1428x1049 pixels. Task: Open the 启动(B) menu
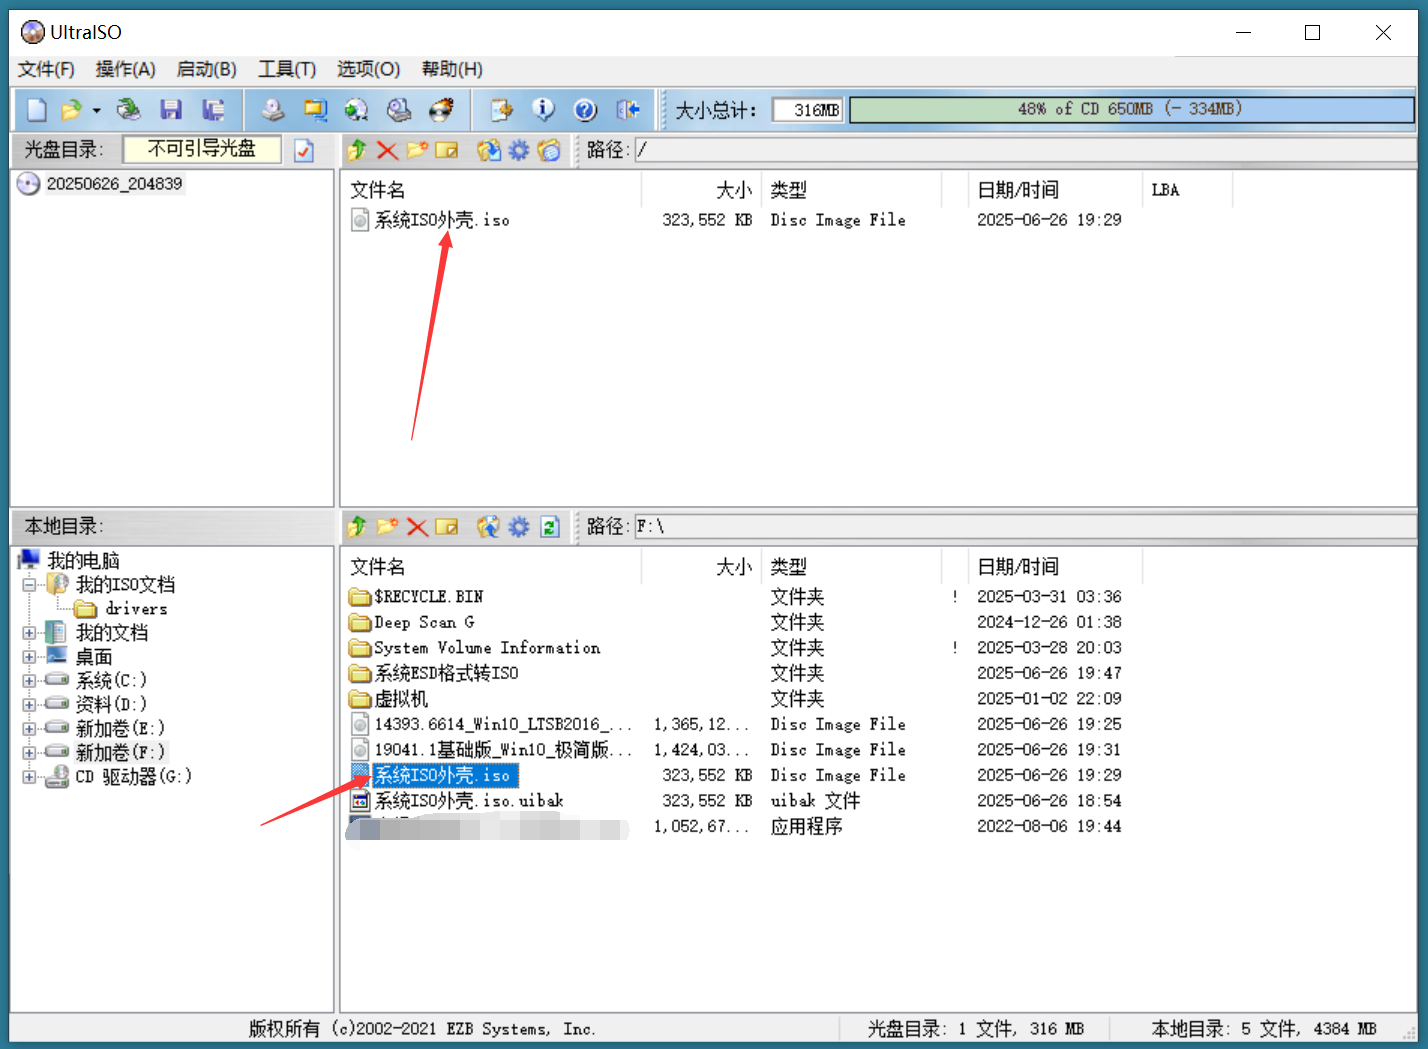pos(206,69)
